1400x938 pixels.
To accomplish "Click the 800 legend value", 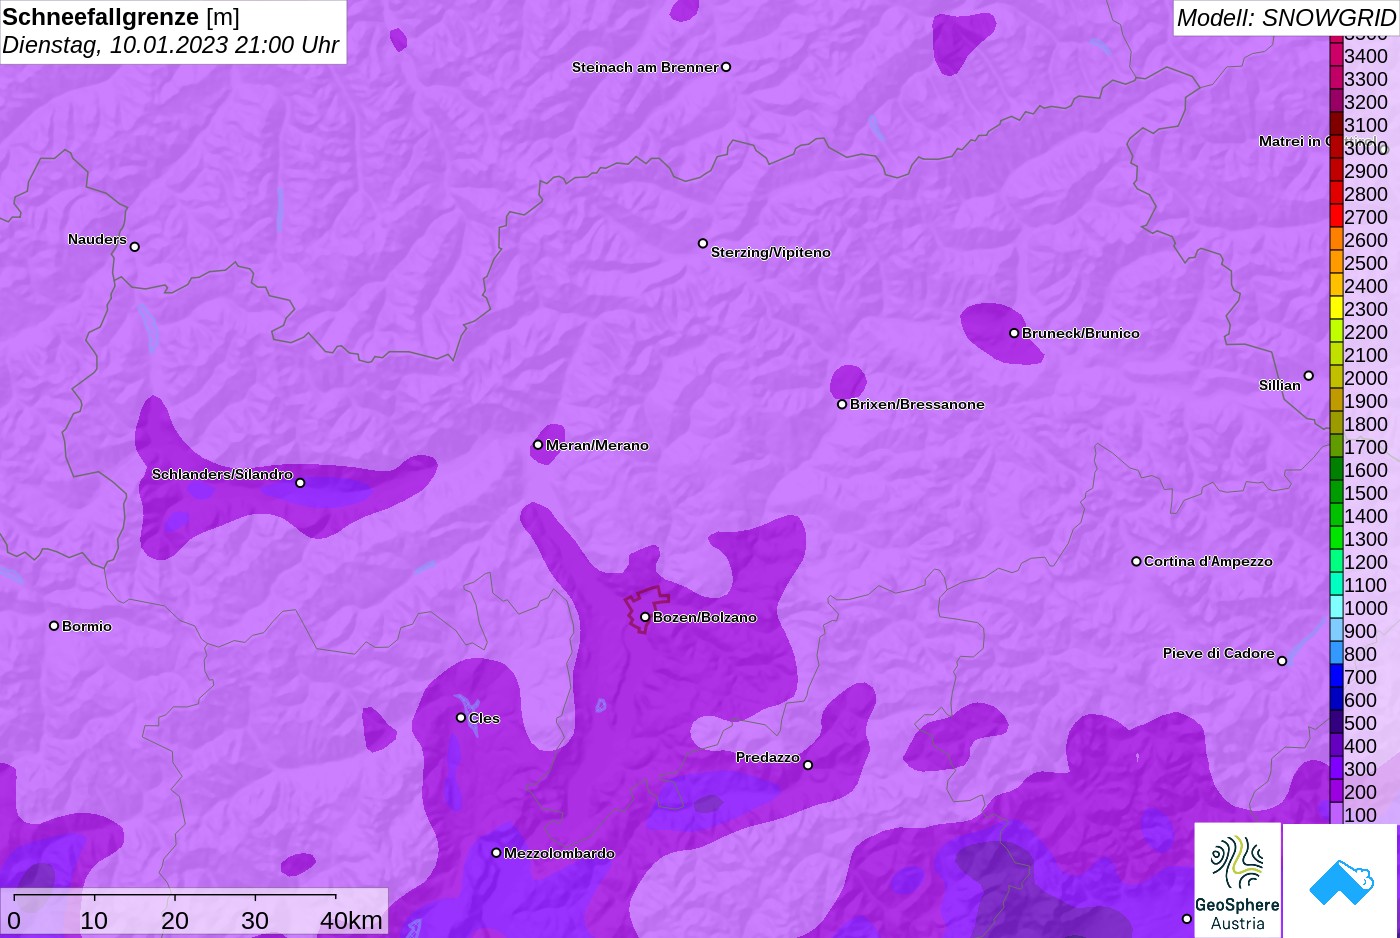I will [1361, 654].
